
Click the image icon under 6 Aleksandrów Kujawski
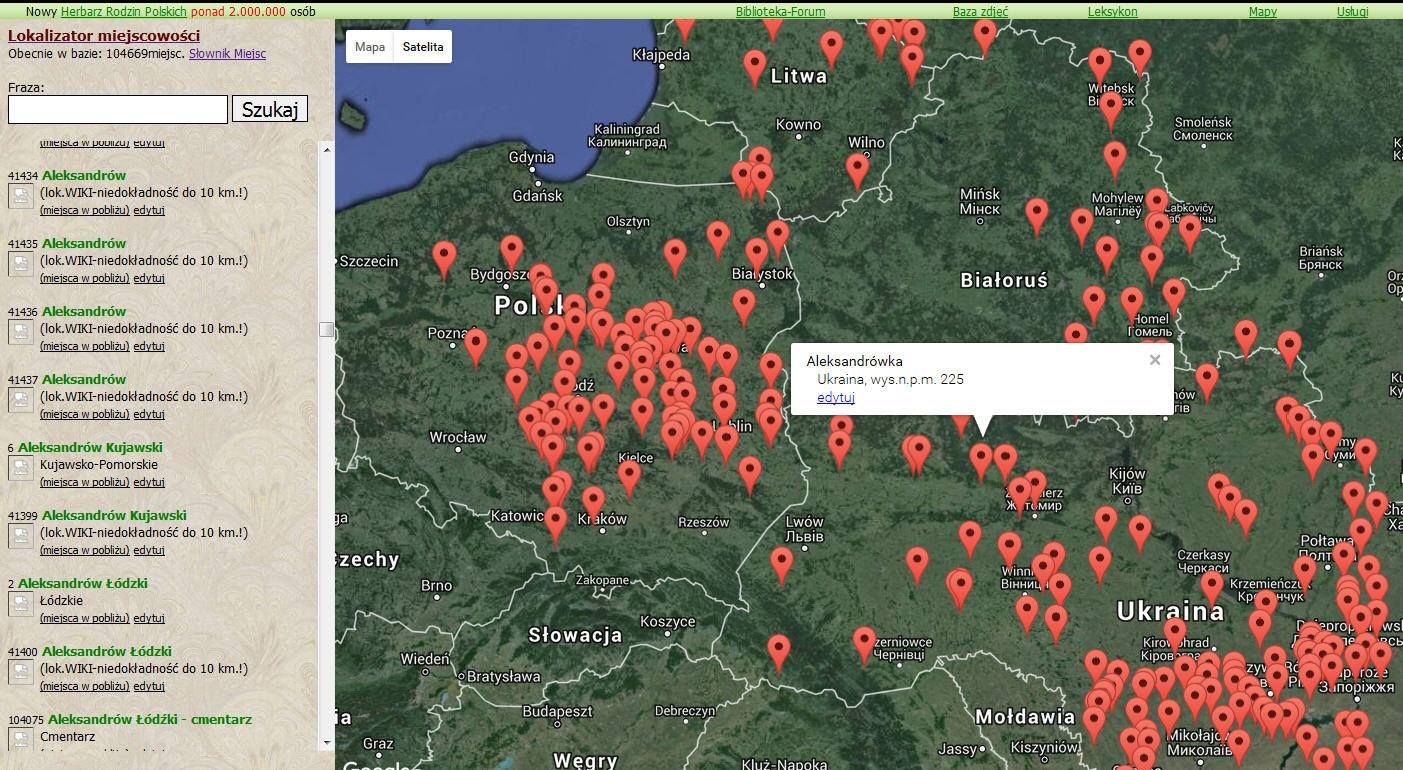pyautogui.click(x=21, y=468)
